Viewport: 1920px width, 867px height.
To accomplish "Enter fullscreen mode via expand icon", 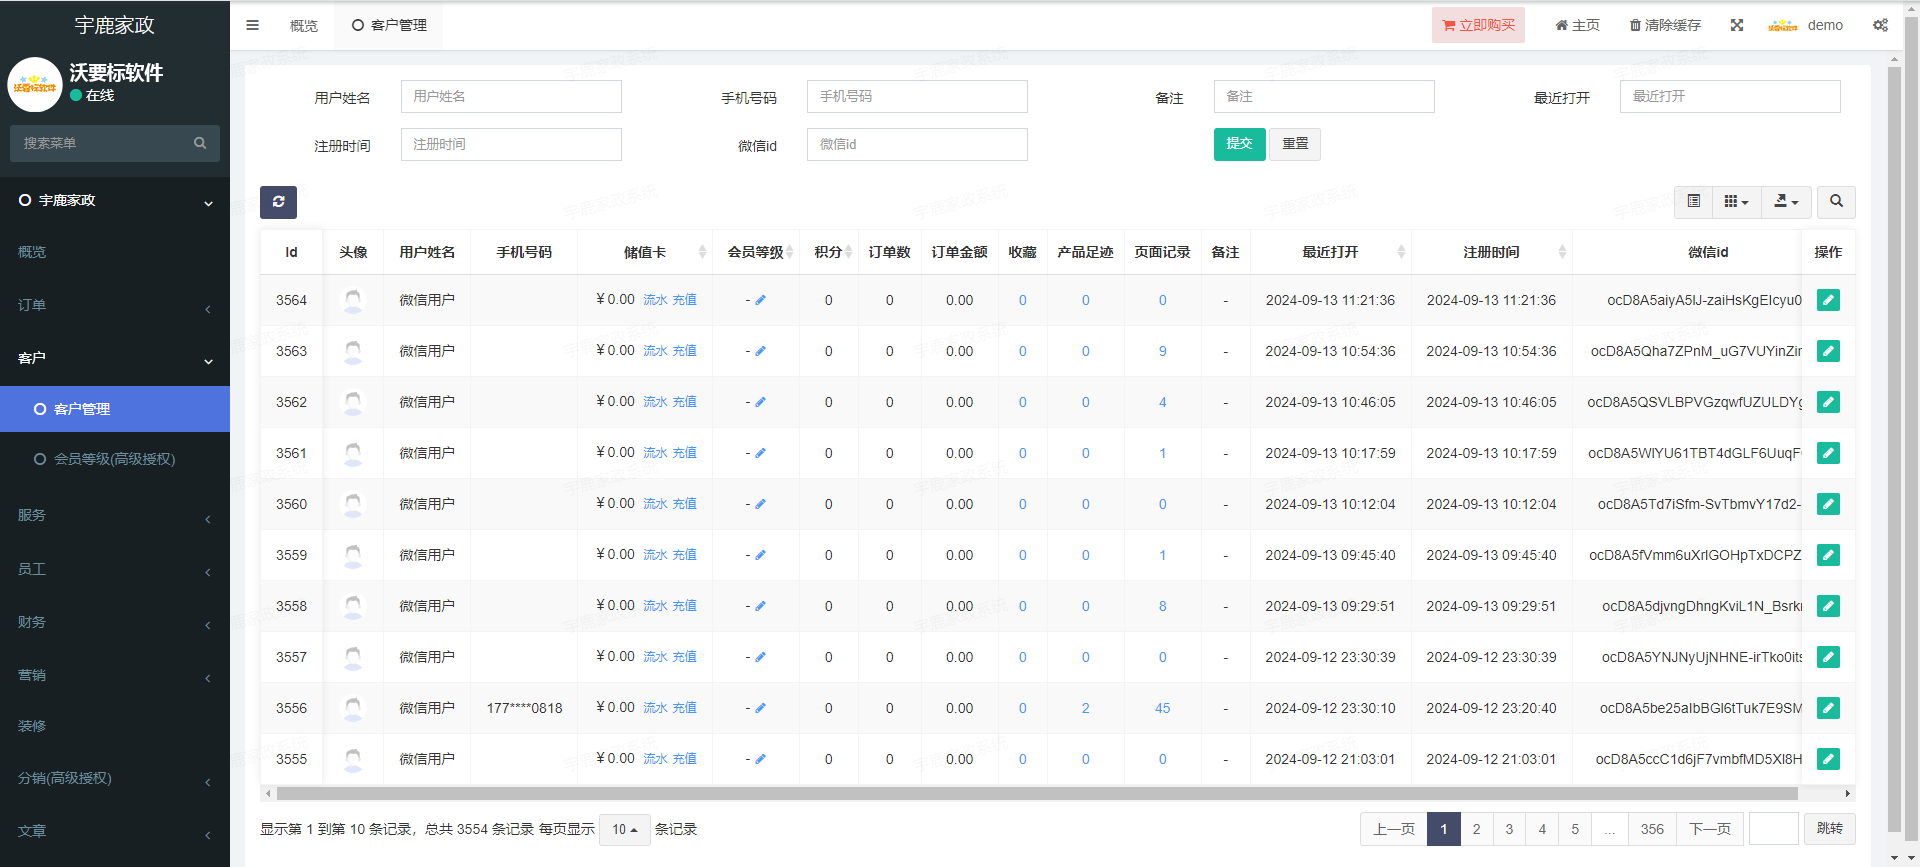I will [x=1737, y=25].
